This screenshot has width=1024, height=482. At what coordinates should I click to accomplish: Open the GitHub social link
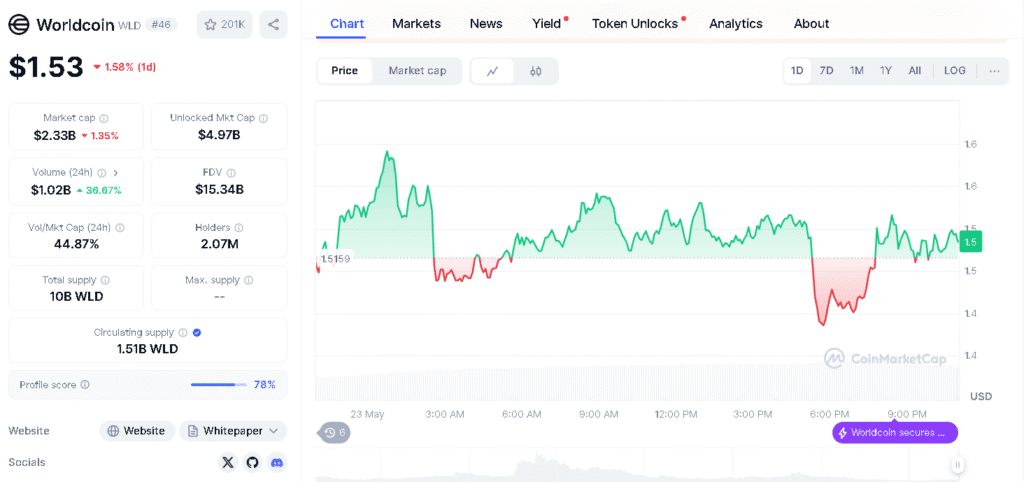pos(253,462)
